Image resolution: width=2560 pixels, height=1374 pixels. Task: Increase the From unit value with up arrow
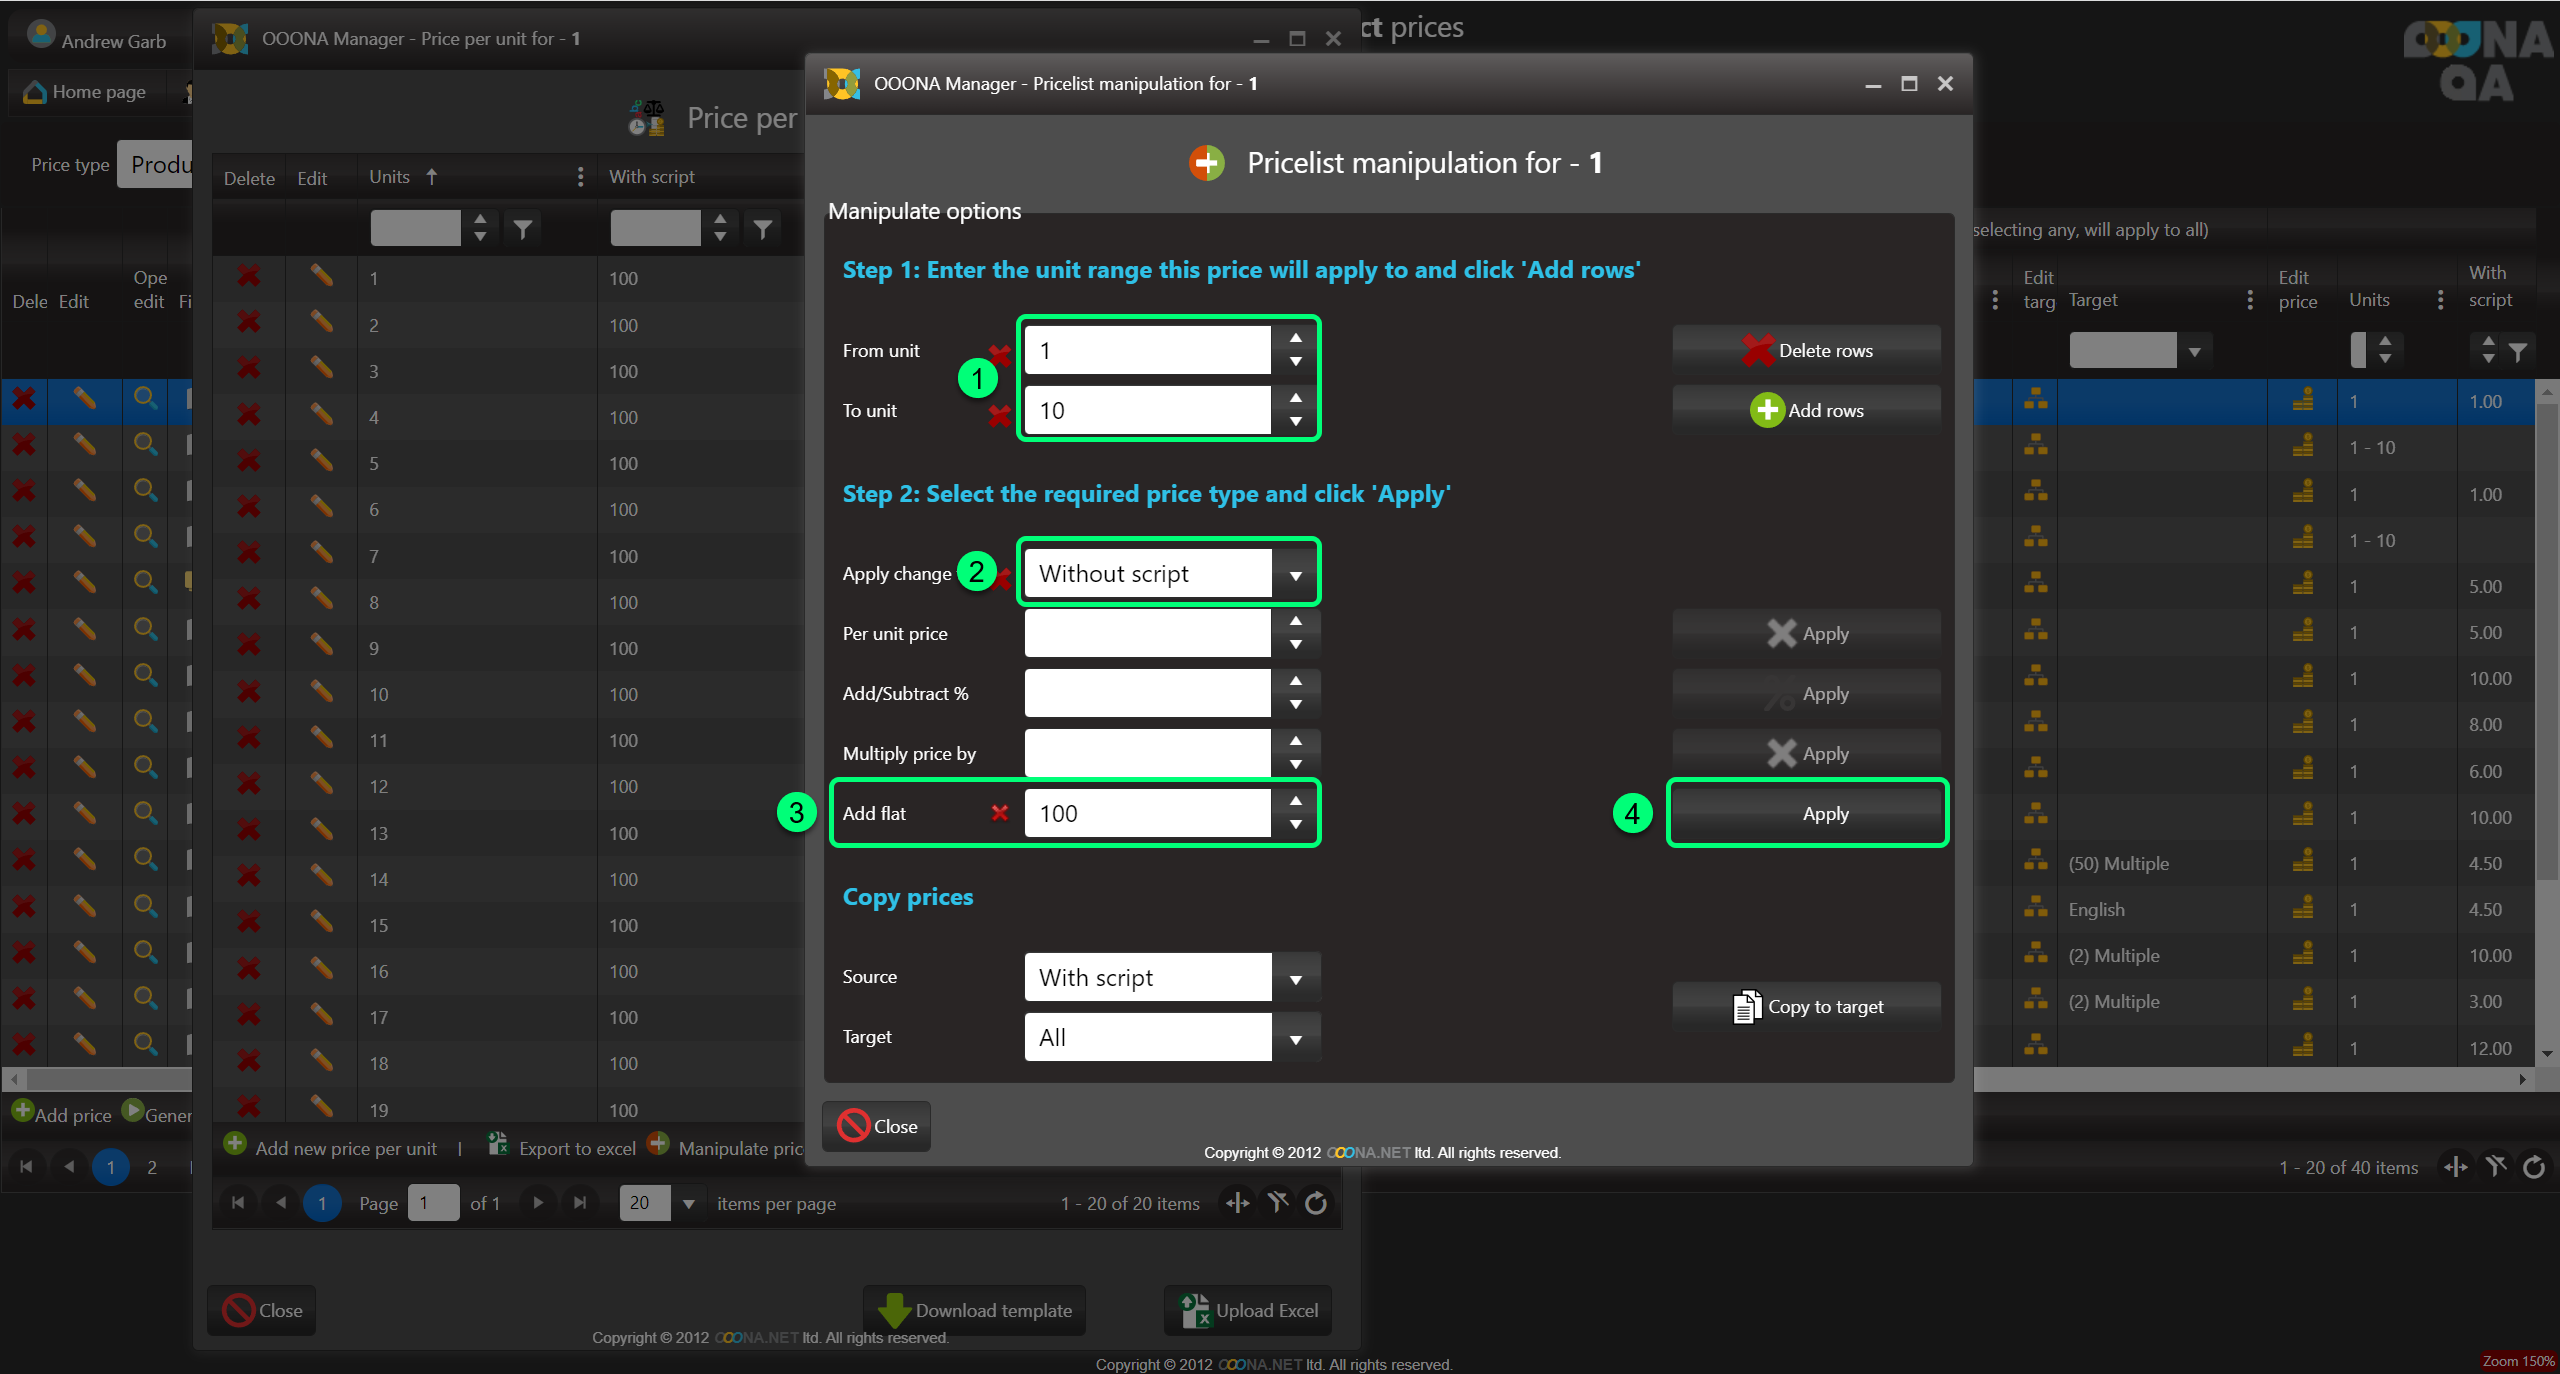(1295, 338)
